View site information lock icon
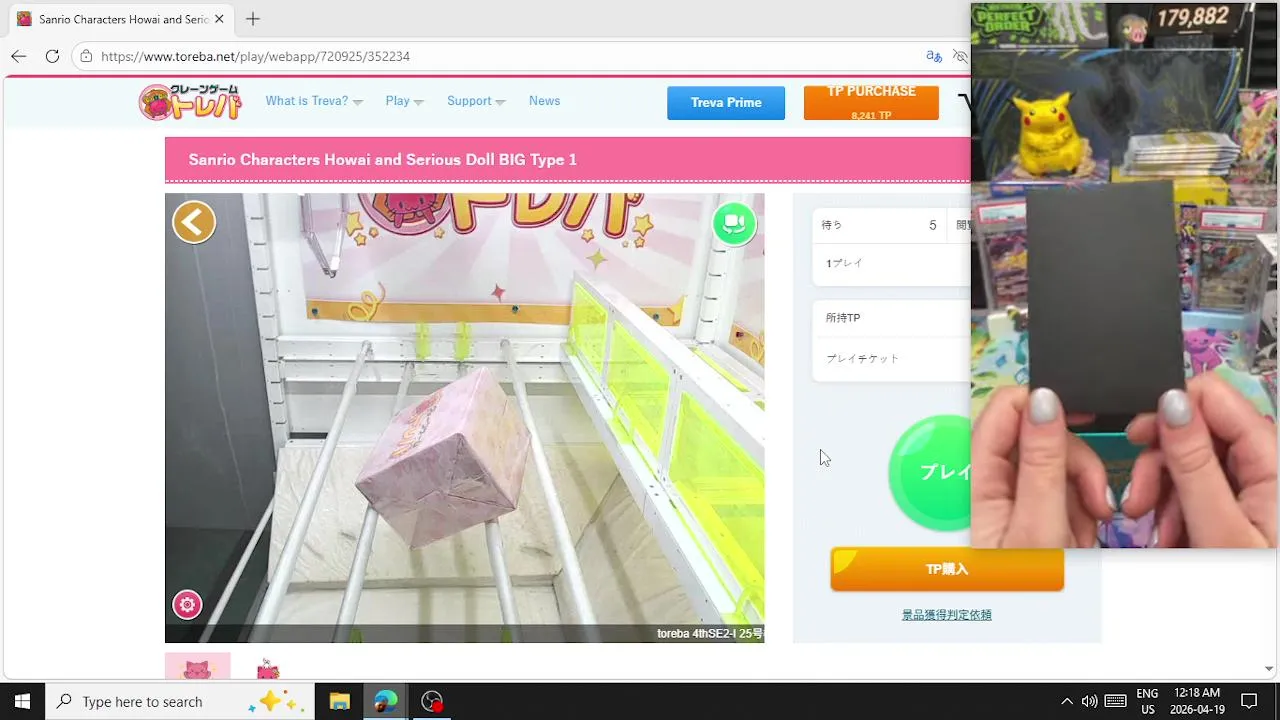Screen dimensions: 1280x720 pos(86,56)
